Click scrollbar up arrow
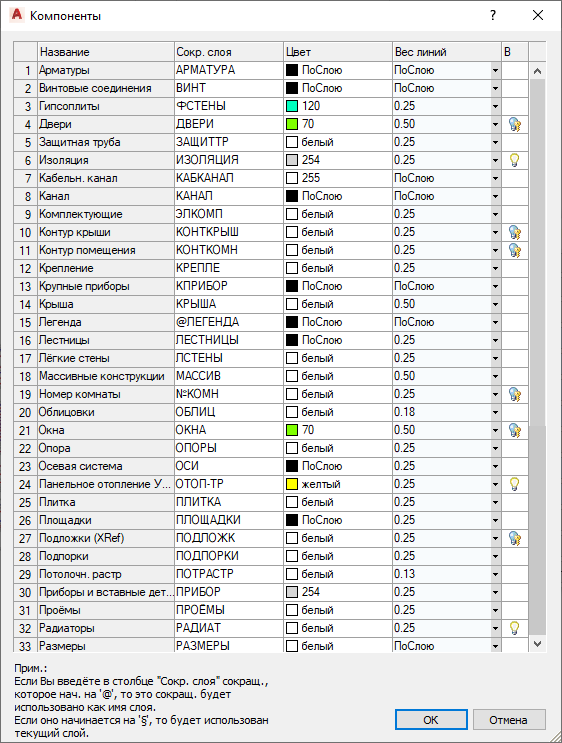 537,71
